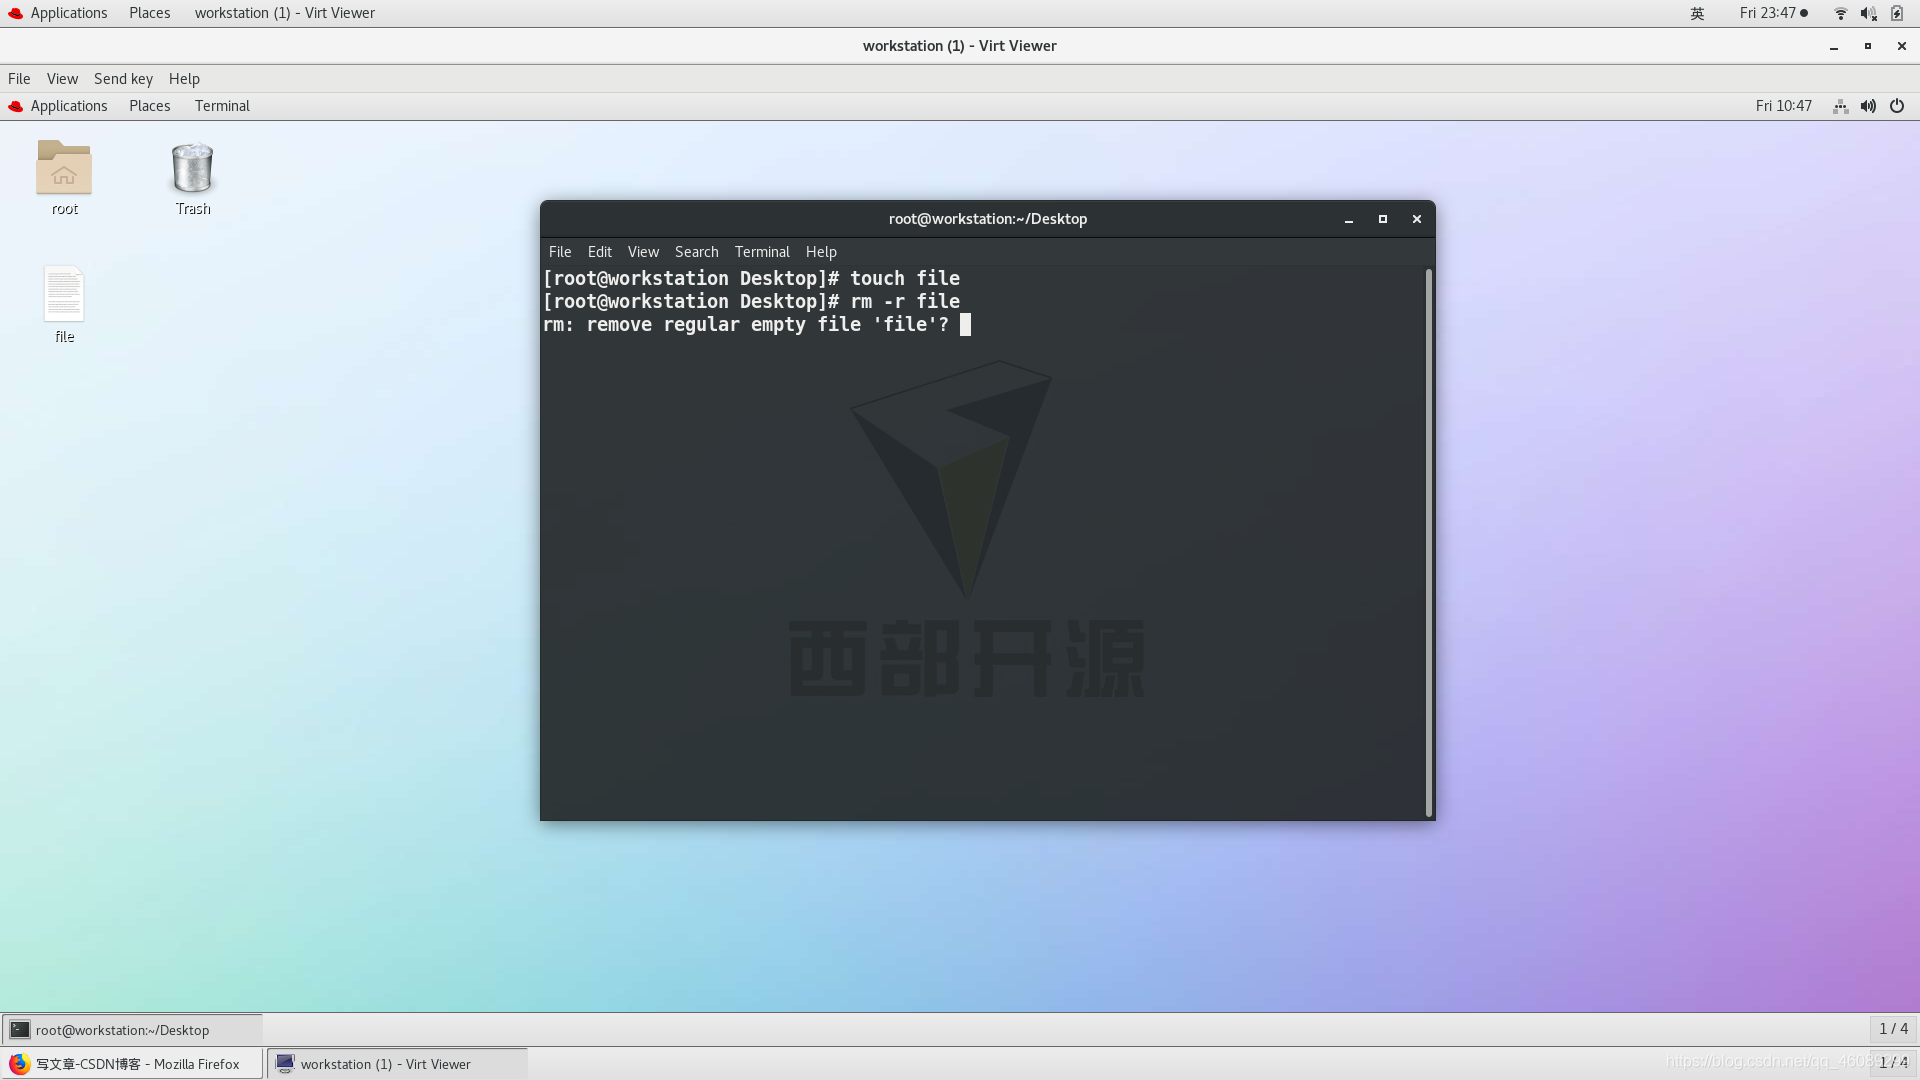The height and width of the screenshot is (1080, 1920).
Task: Click the terminal icon in guest taskbar
Action: 20,1029
